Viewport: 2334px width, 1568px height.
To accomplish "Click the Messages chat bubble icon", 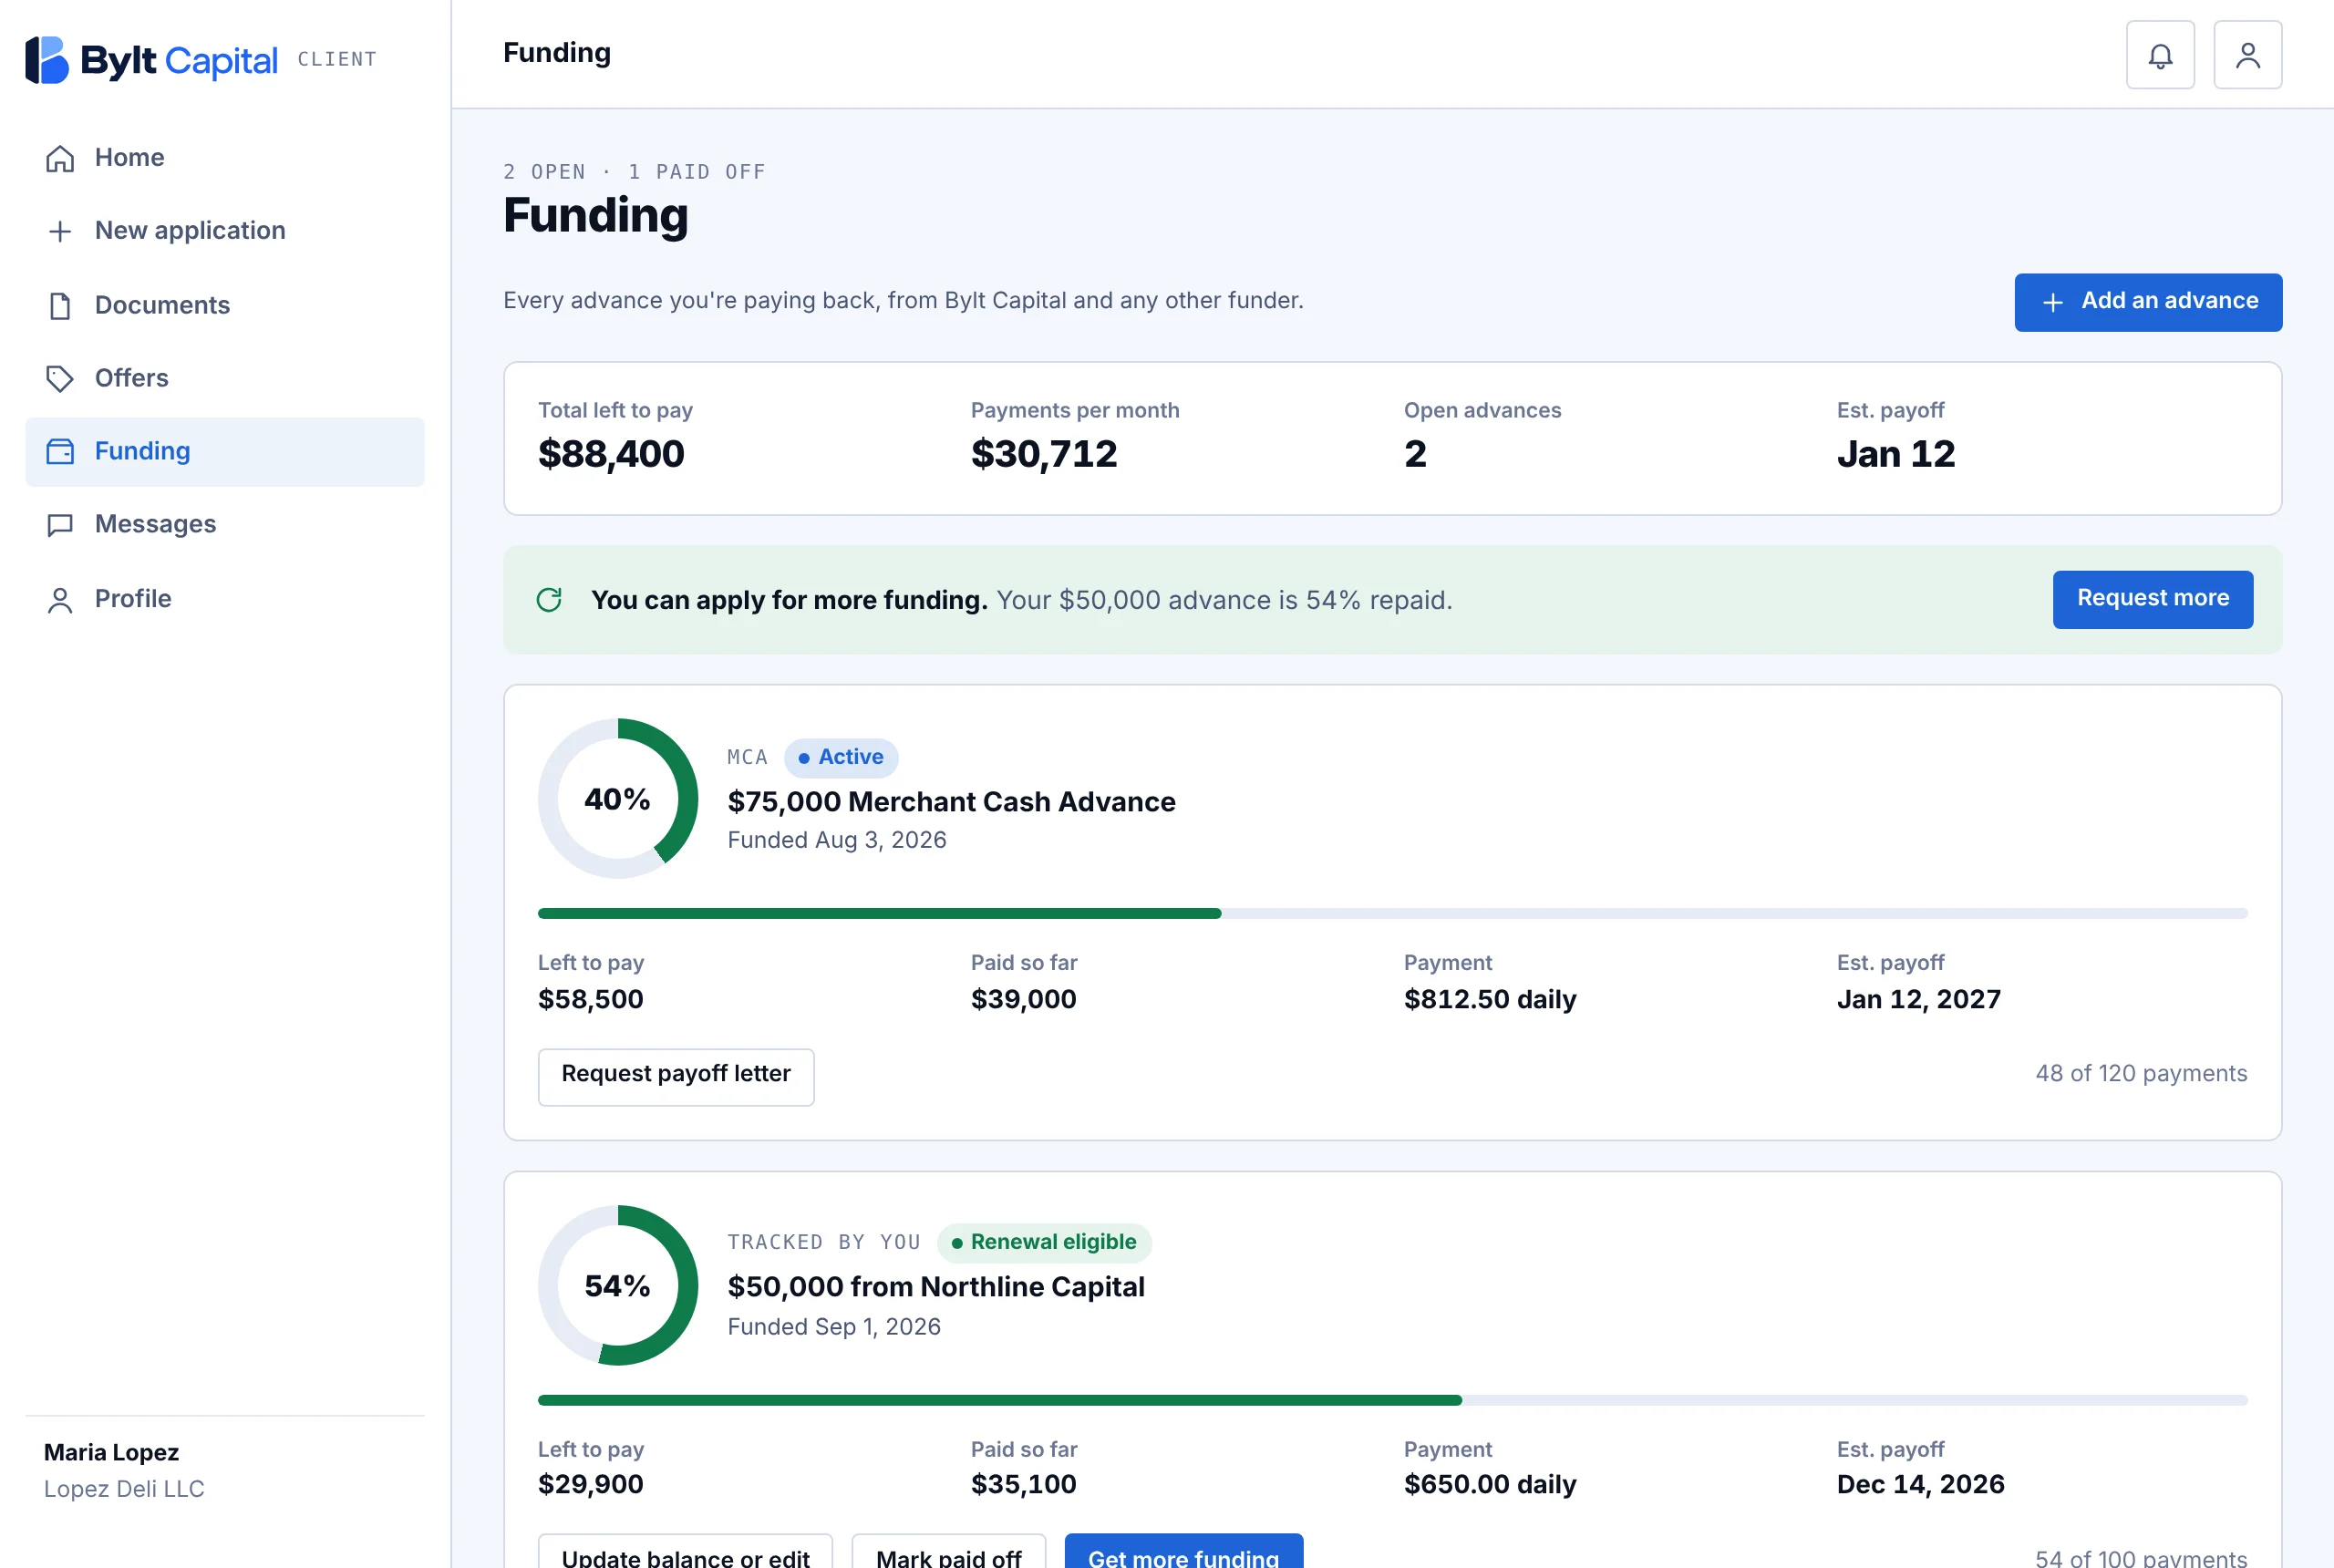I will [x=60, y=525].
